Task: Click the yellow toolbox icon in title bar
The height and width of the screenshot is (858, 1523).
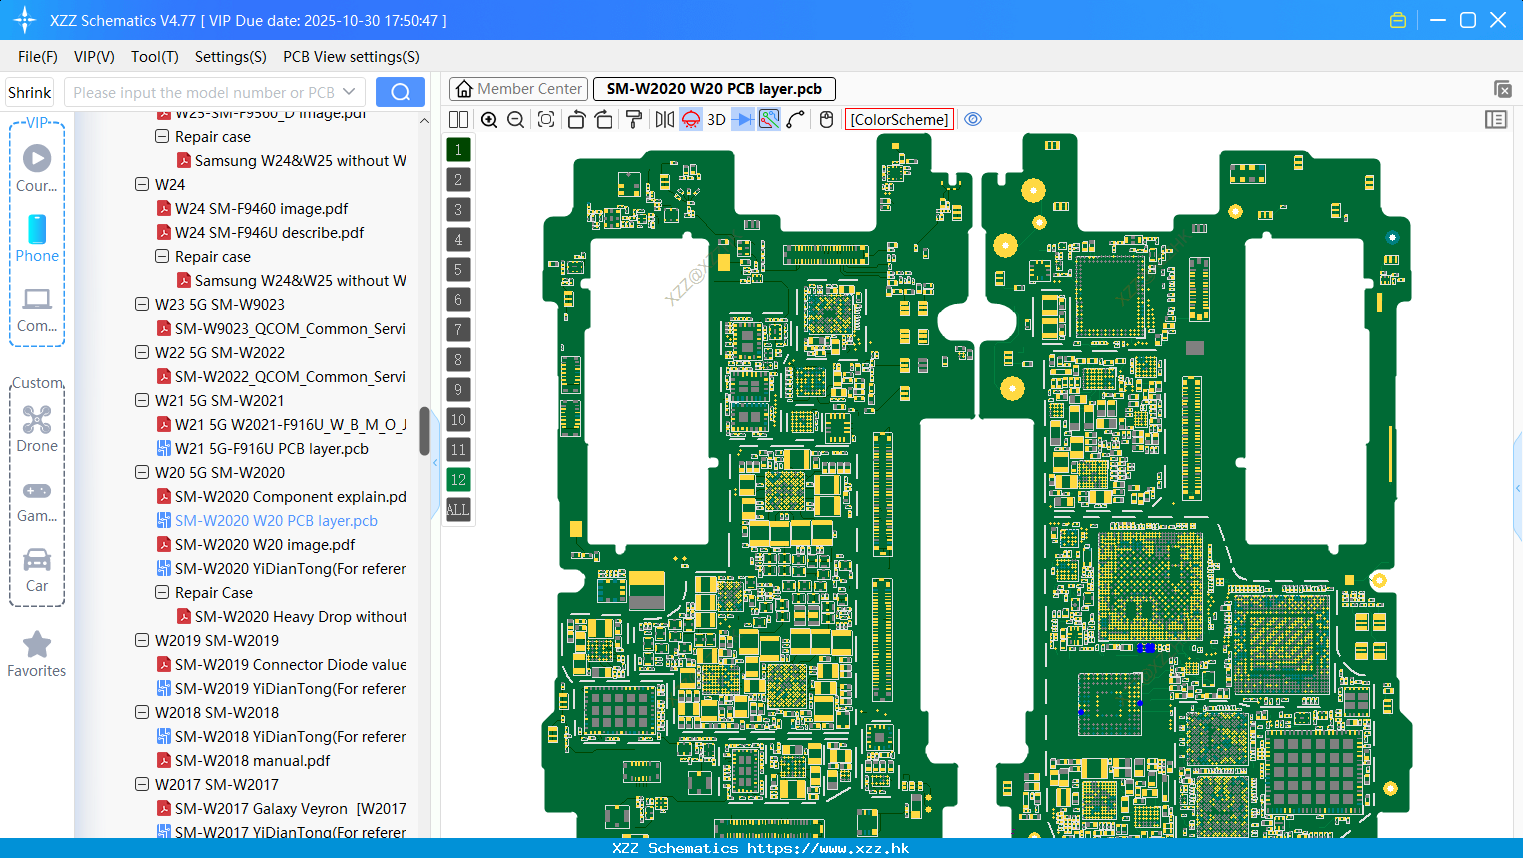Action: [1398, 20]
